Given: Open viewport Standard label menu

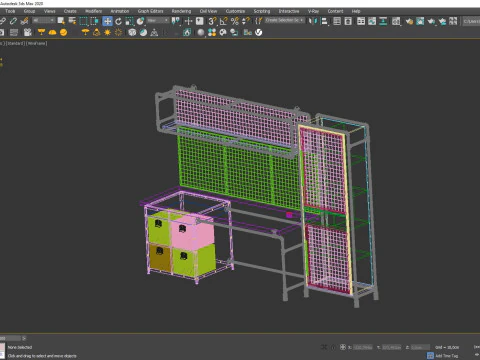Looking at the screenshot, I should tap(15, 43).
